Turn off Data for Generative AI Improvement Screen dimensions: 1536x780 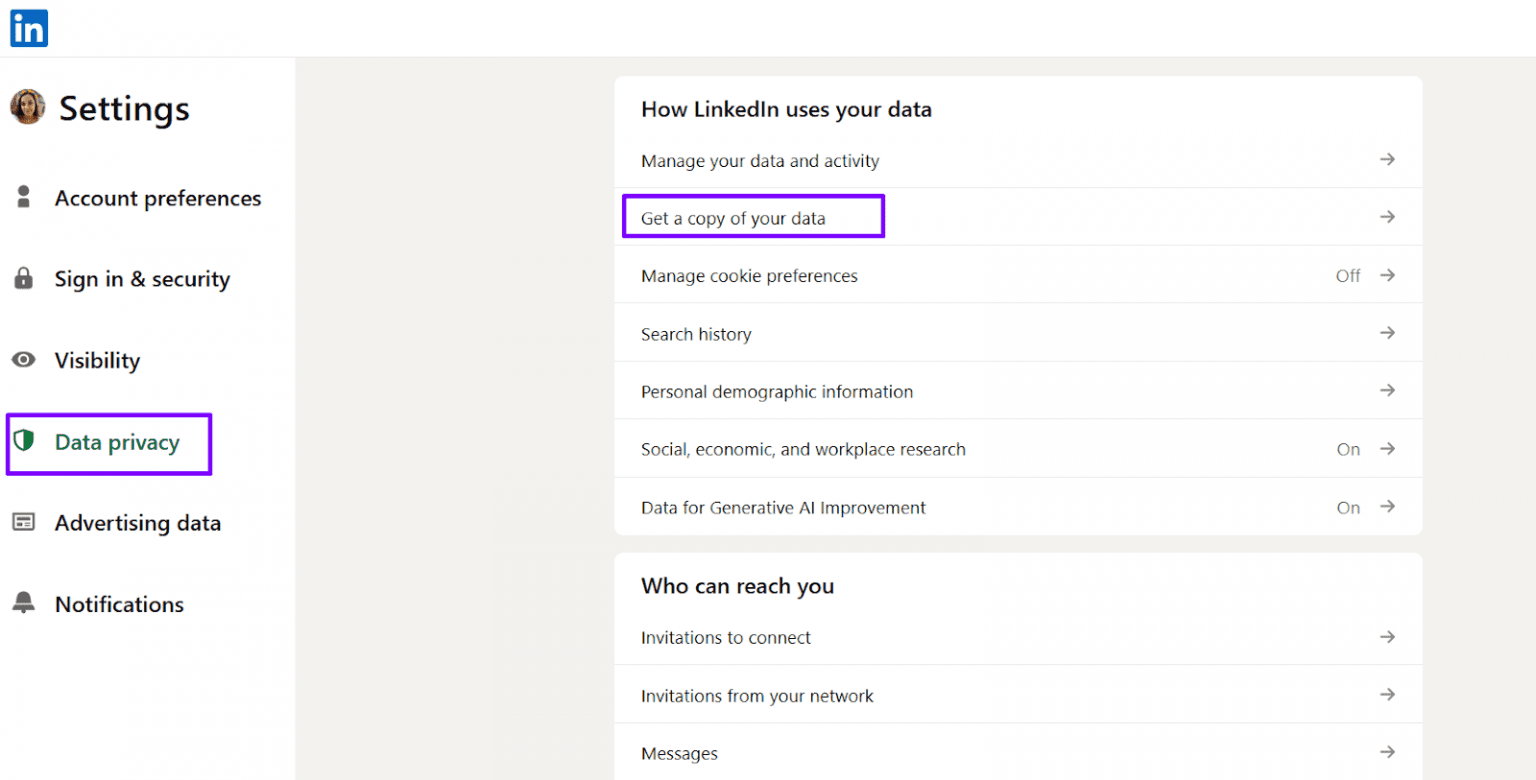[x=1347, y=507]
